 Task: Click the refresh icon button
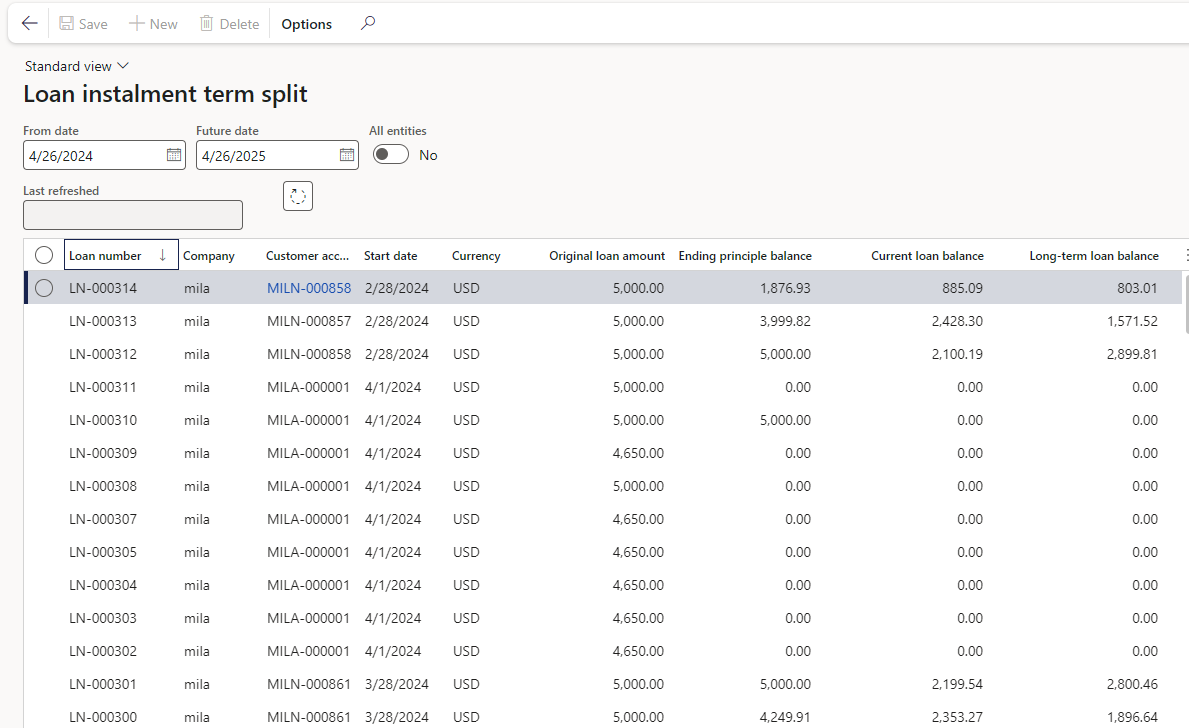click(298, 196)
